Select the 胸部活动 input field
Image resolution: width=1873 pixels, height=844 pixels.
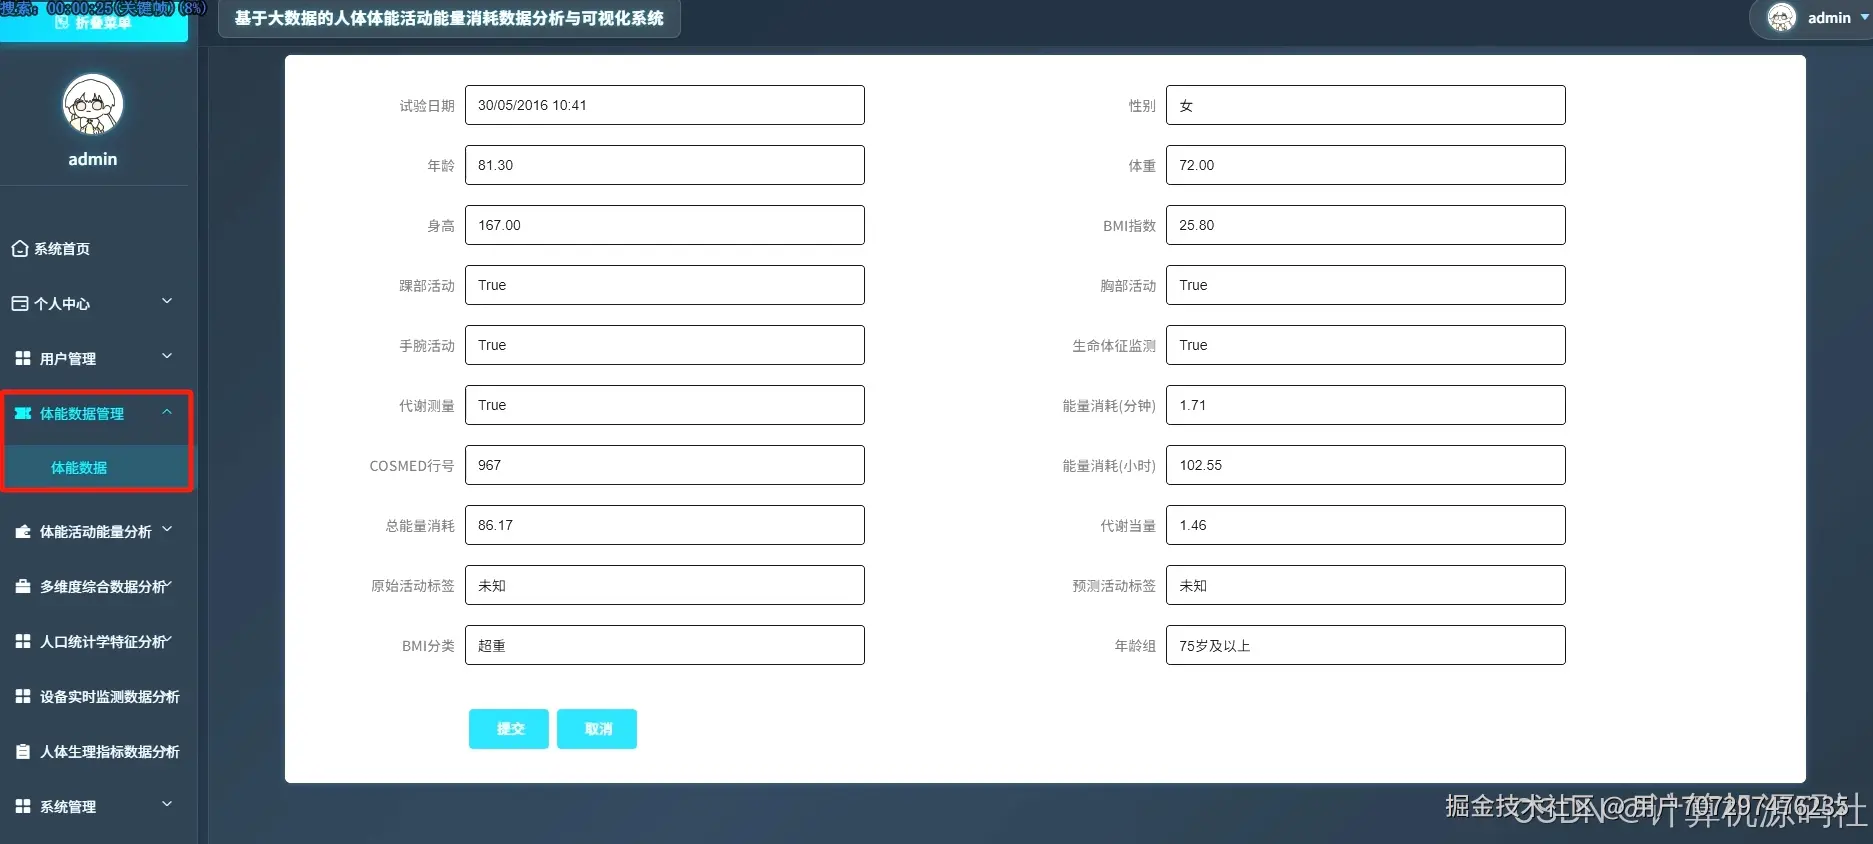1366,285
